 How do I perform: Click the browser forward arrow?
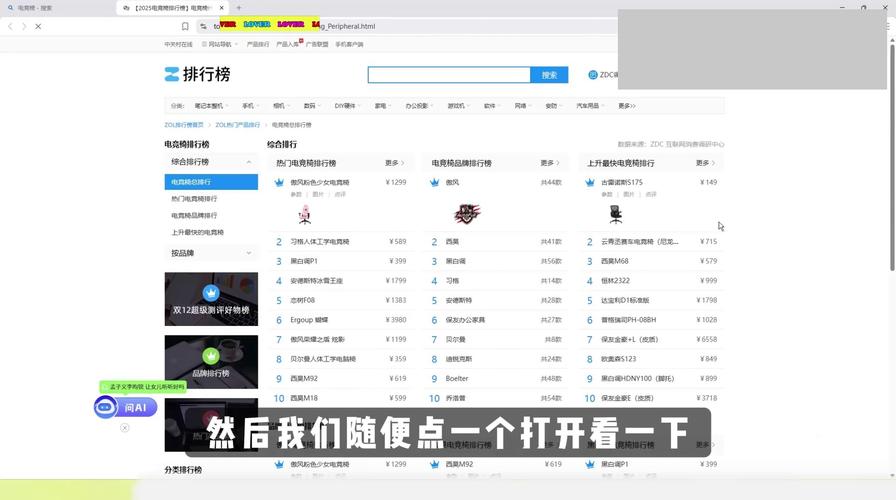click(24, 26)
